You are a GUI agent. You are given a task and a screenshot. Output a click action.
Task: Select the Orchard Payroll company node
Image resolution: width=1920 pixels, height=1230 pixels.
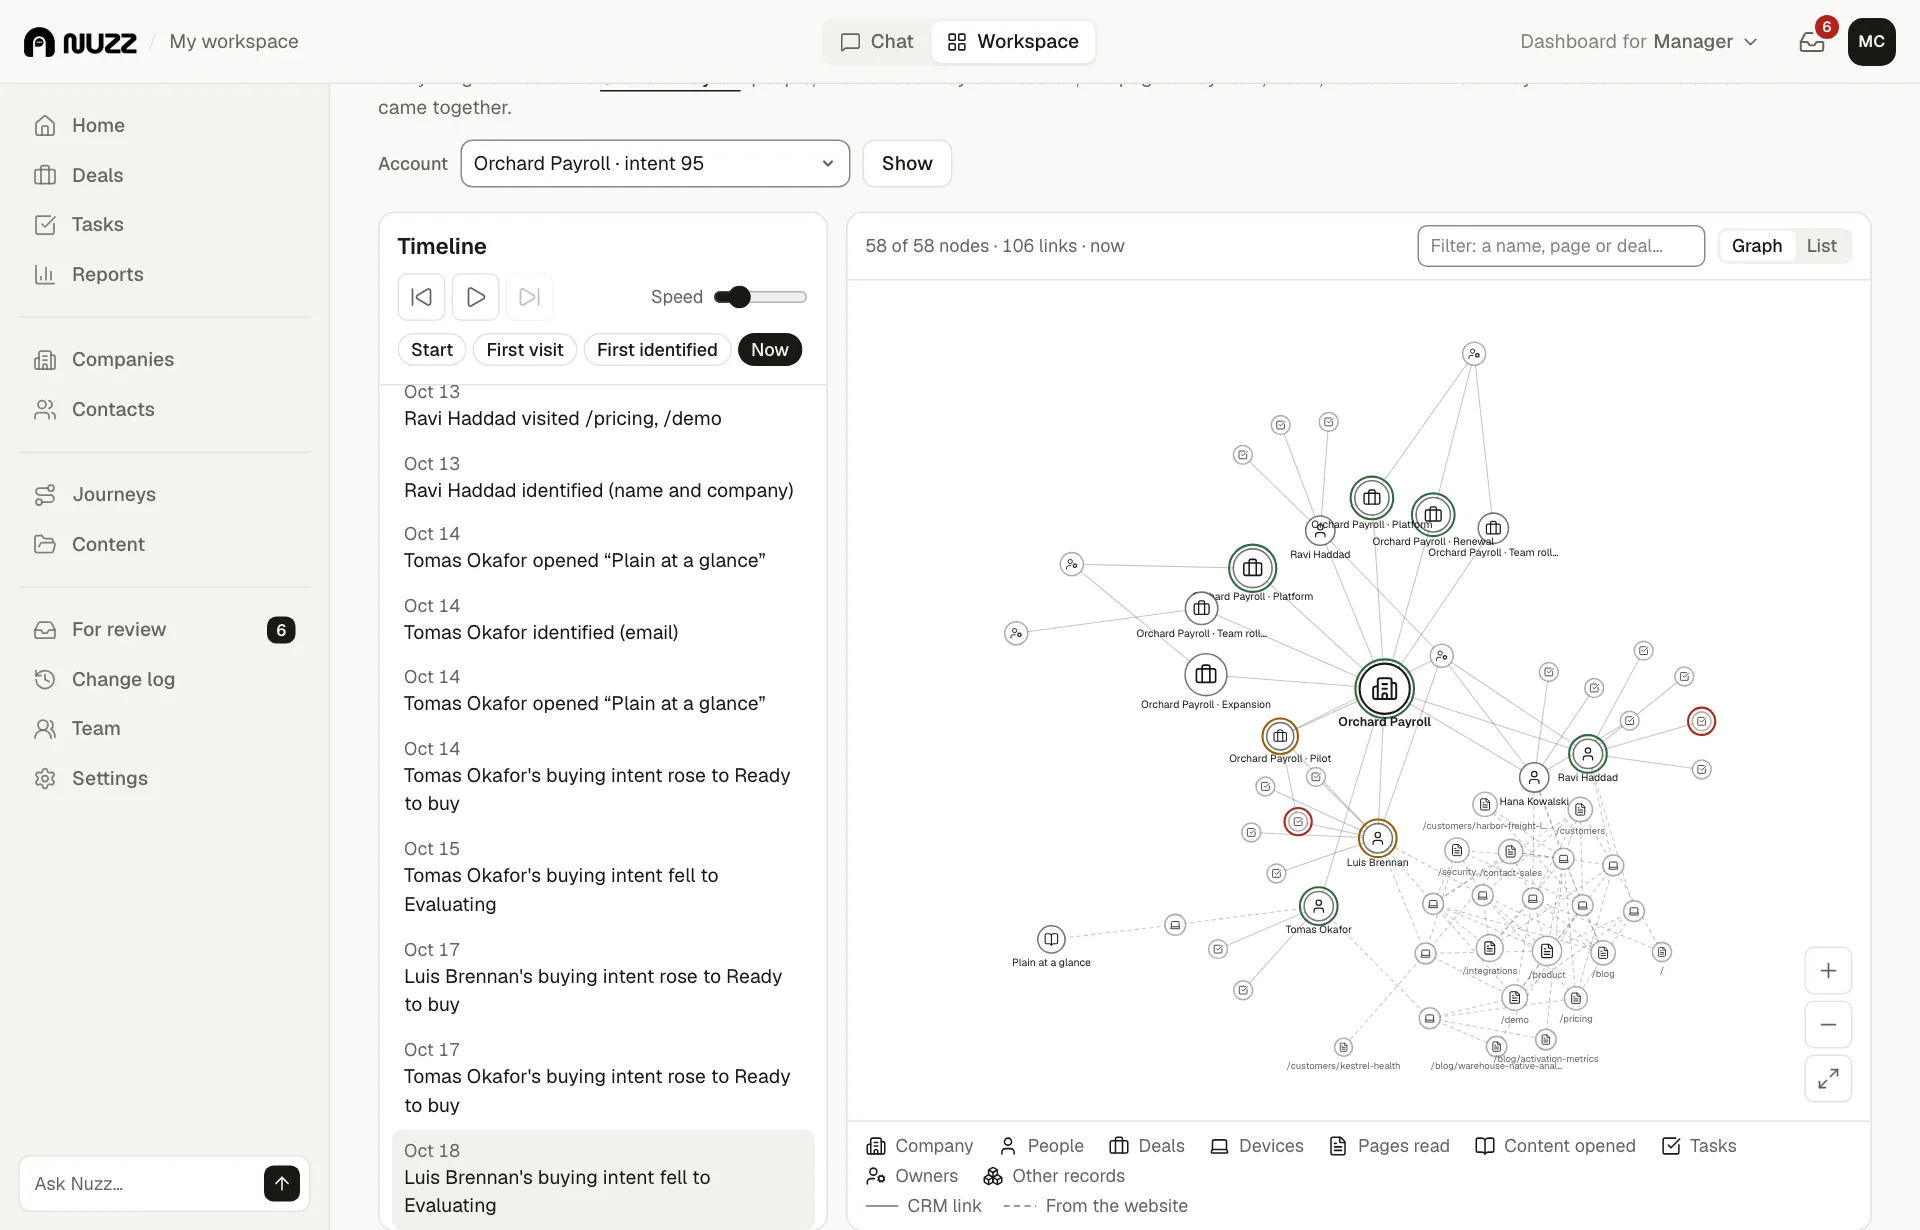pyautogui.click(x=1384, y=689)
